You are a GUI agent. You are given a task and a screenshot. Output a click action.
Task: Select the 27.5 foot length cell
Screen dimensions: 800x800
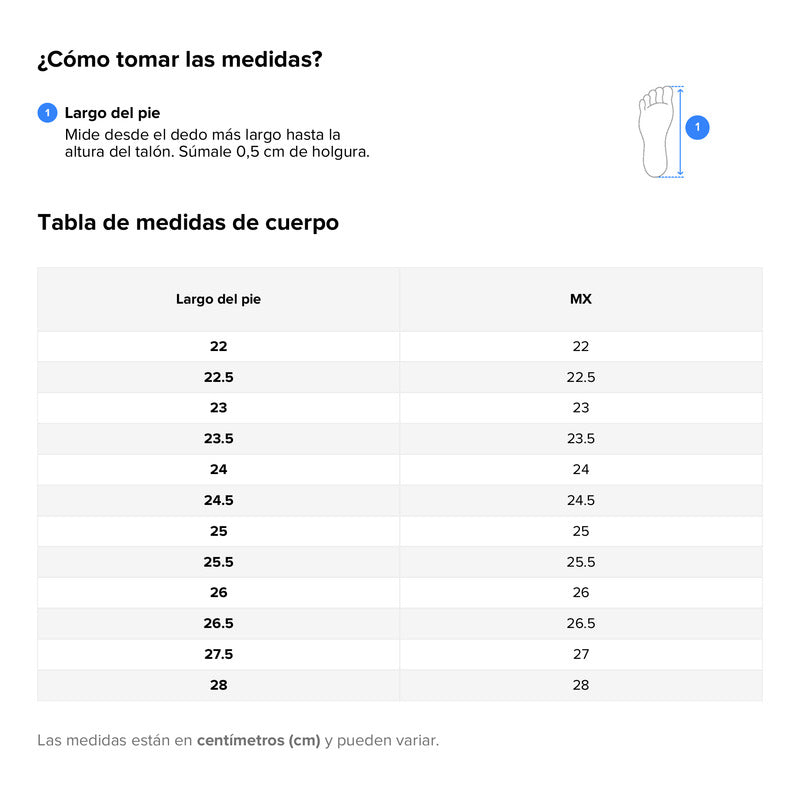[218, 654]
